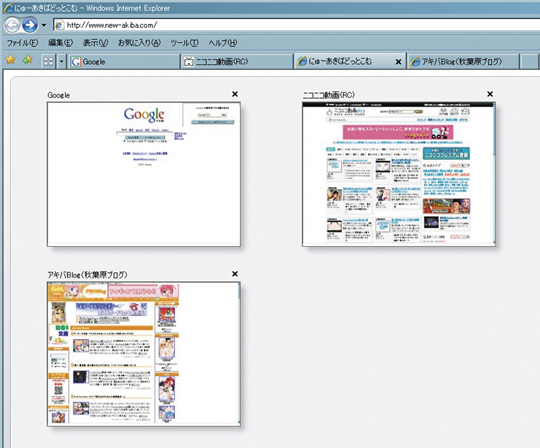This screenshot has height=448, width=540.
Task: Toggle the Quick Tabs grid button
Action: pyautogui.click(x=48, y=62)
